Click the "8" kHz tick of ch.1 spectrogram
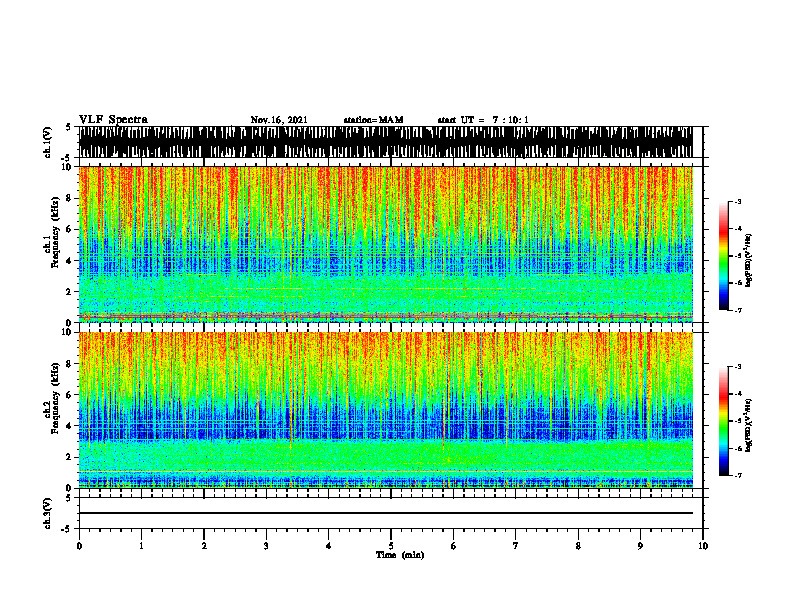 [69, 198]
